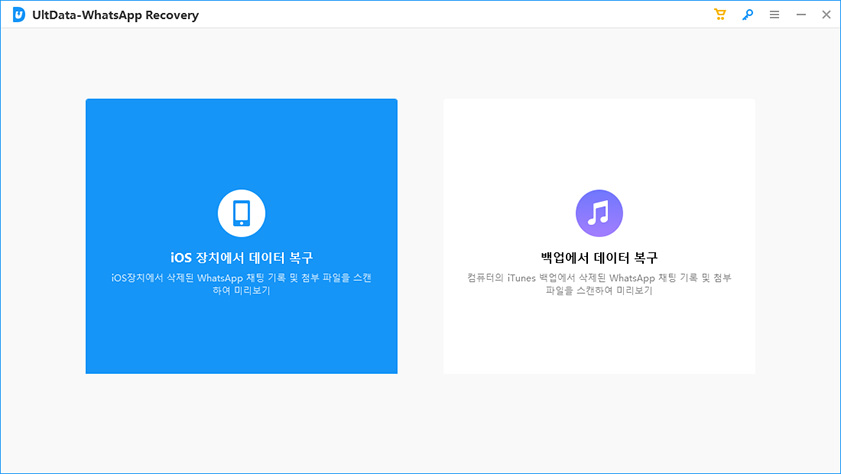This screenshot has height=474, width=841.
Task: Minimize the UltData window
Action: pos(800,15)
